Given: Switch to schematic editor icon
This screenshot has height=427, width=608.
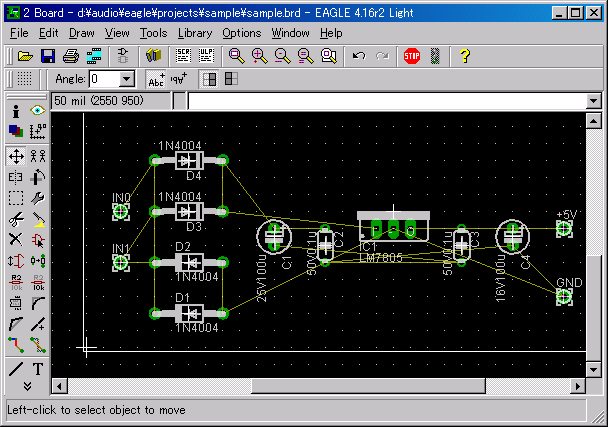Looking at the screenshot, I should [x=123, y=56].
